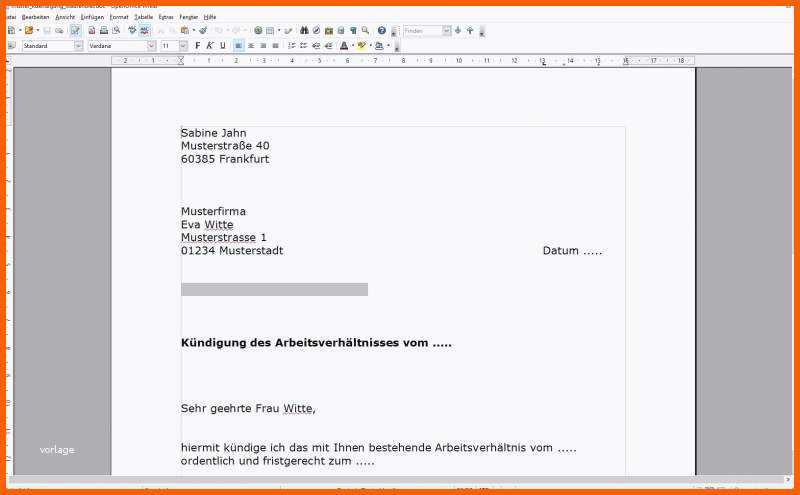Select justified paragraph alignment button
800x495 pixels.
[x=276, y=46]
